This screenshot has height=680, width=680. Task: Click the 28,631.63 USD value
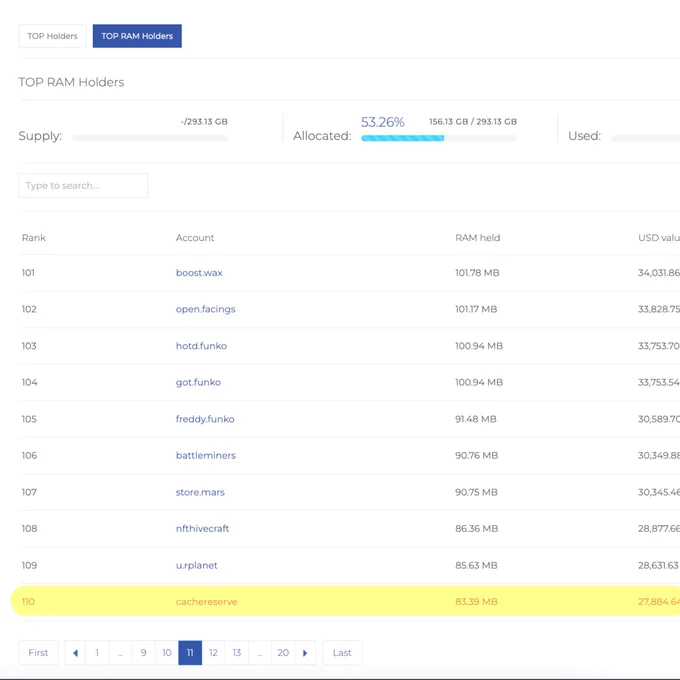[658, 566]
